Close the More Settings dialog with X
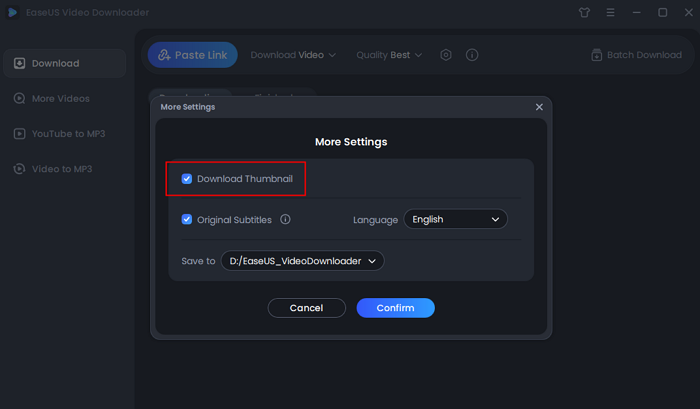This screenshot has height=409, width=700. tap(539, 106)
